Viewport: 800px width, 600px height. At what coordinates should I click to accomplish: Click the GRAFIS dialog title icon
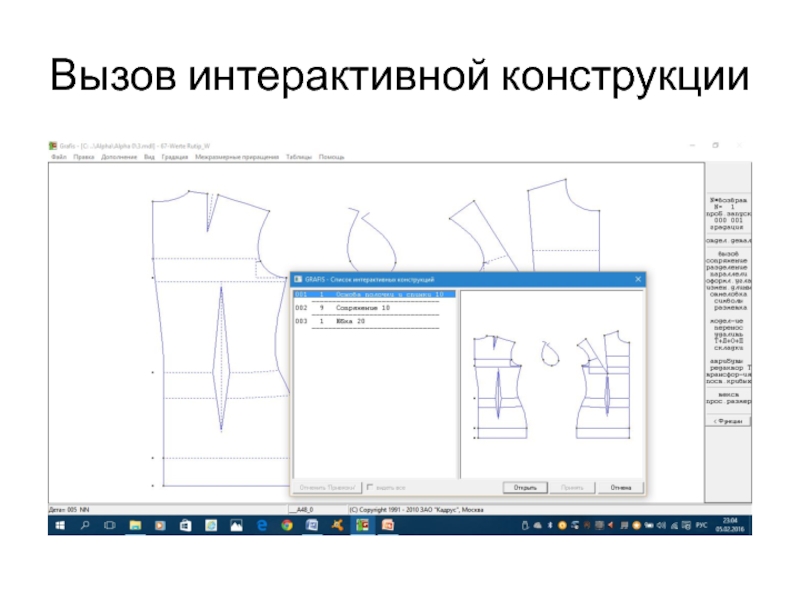[x=298, y=279]
